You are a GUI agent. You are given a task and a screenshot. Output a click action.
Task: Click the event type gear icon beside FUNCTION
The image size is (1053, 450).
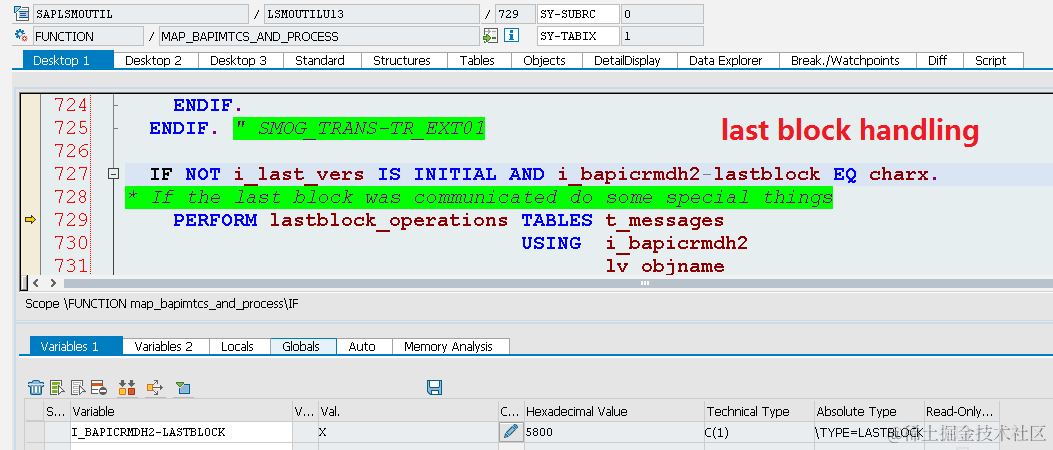[x=21, y=36]
